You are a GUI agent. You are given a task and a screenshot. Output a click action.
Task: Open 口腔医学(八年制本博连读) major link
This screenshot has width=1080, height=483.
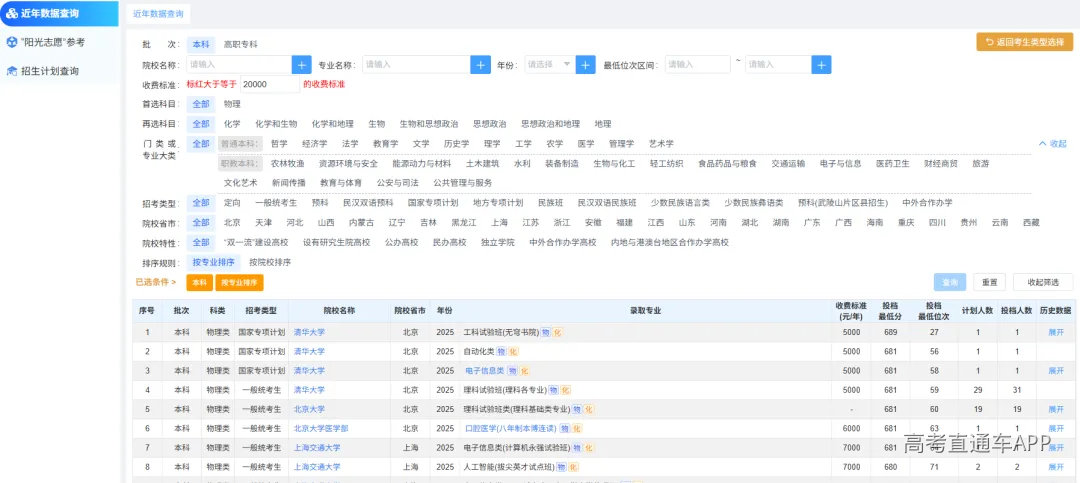pos(510,429)
